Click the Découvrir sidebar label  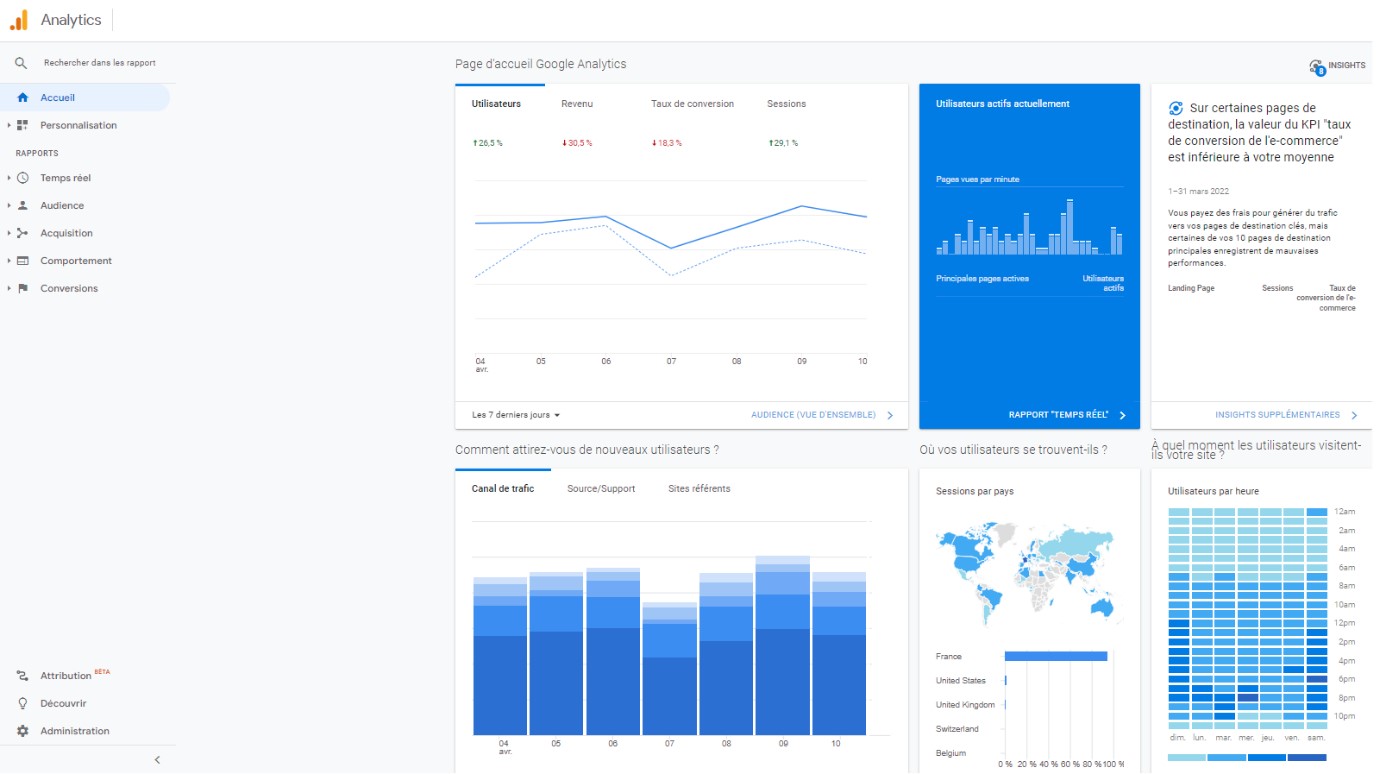point(63,703)
